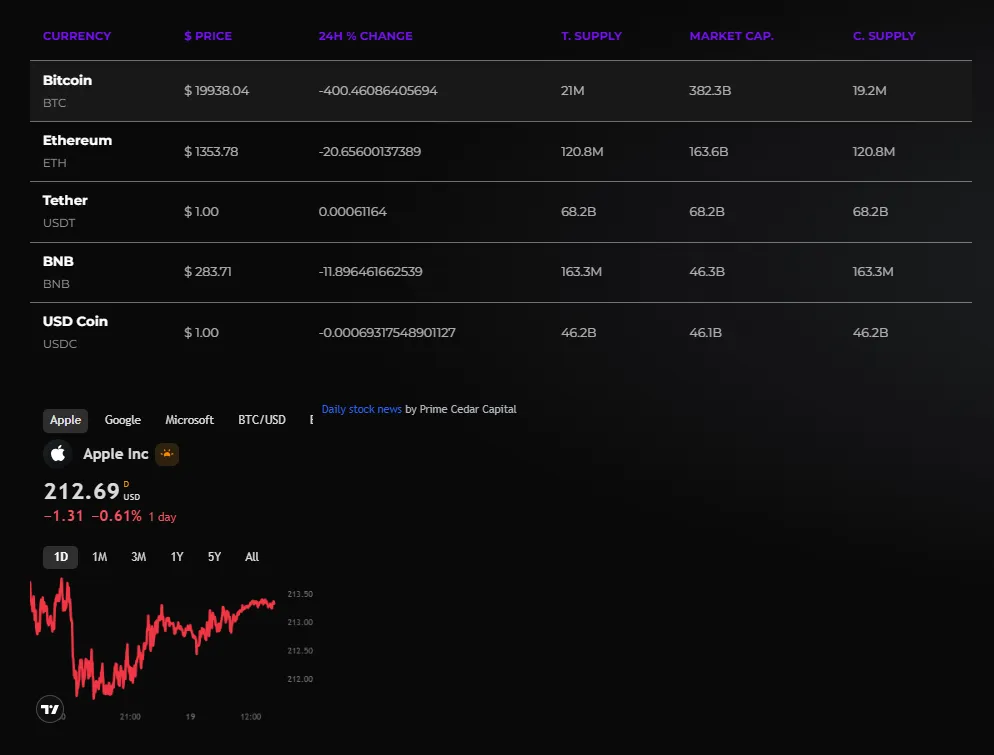
Task: Set chart range to 1D
Action: click(x=61, y=557)
